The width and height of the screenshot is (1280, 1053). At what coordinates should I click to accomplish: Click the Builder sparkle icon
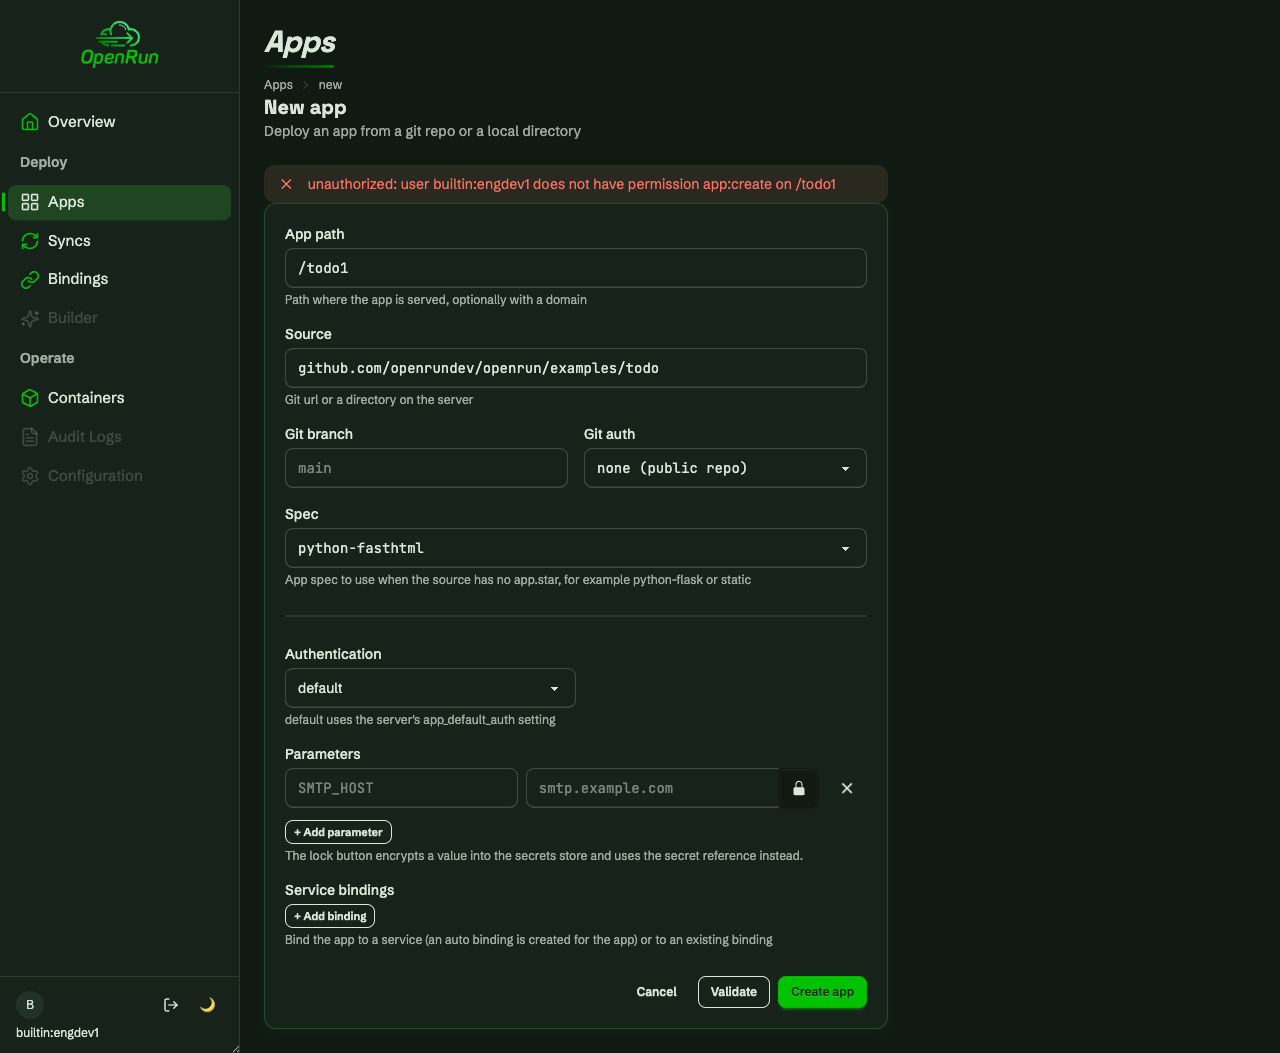30,318
